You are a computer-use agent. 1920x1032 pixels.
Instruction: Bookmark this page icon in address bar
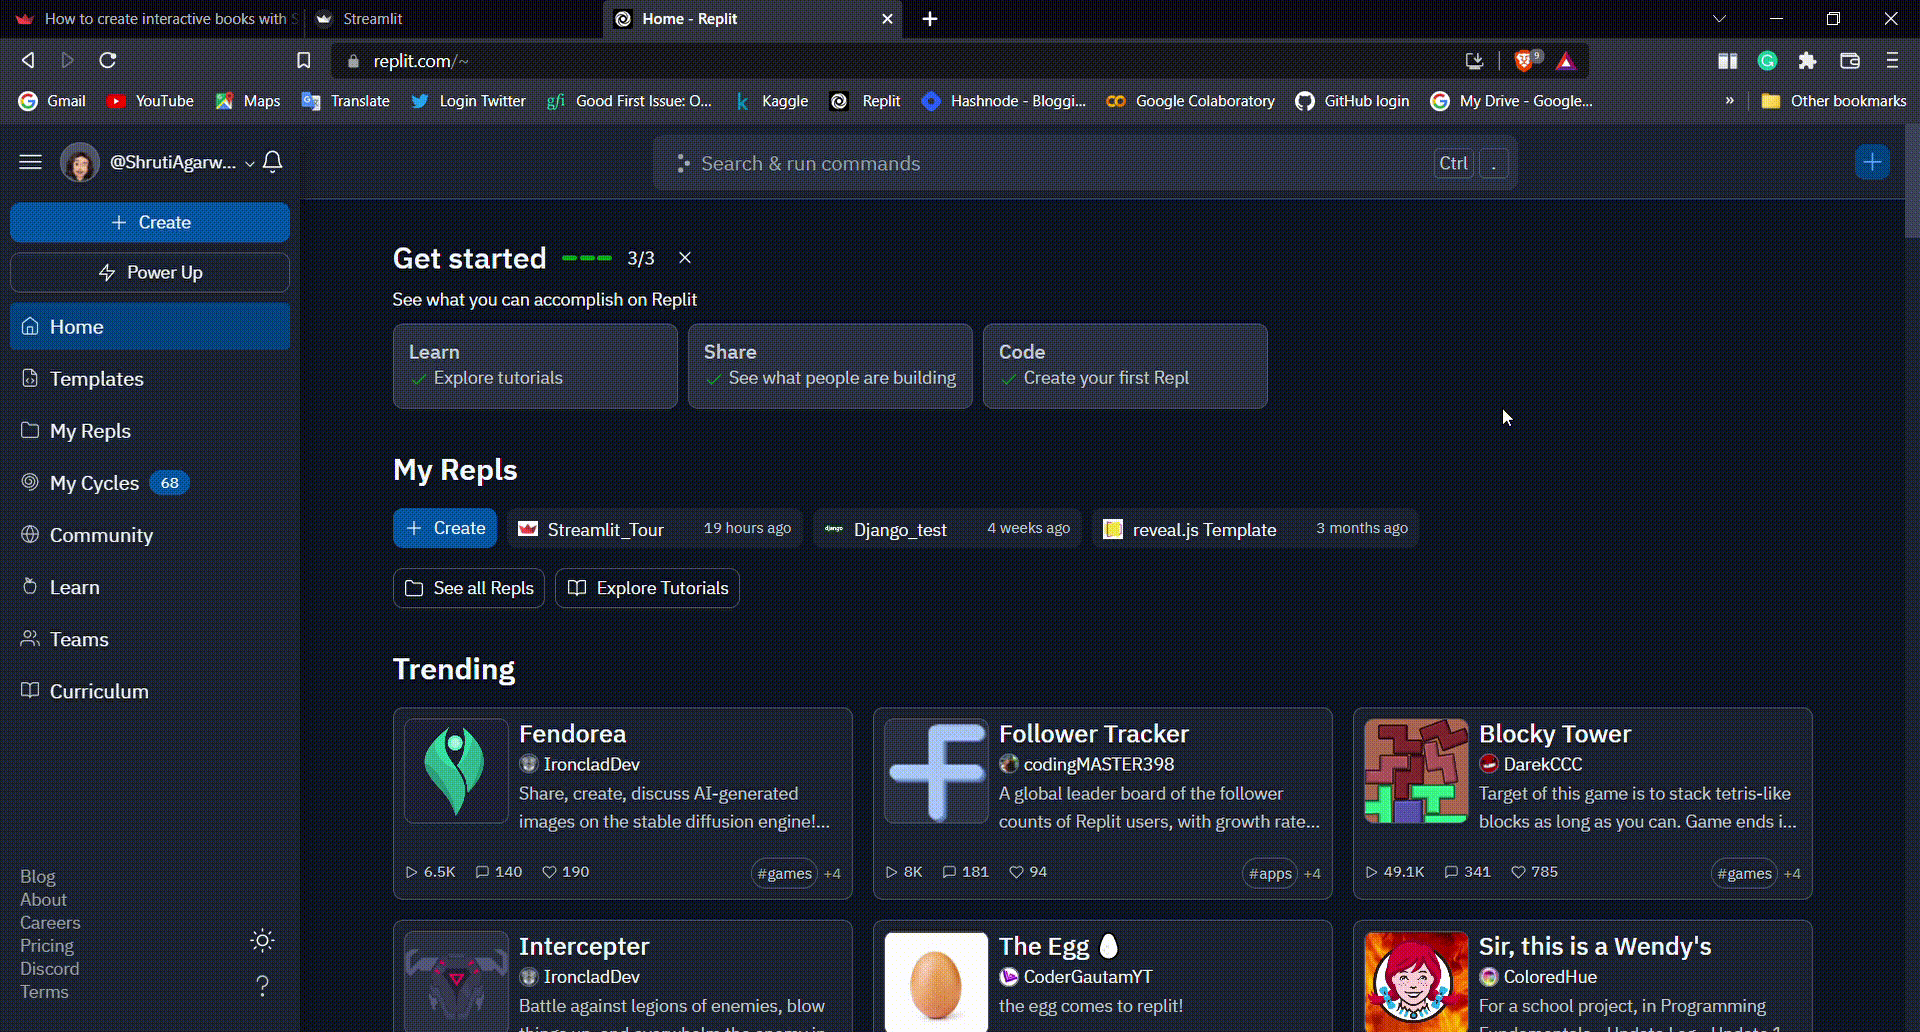point(304,61)
